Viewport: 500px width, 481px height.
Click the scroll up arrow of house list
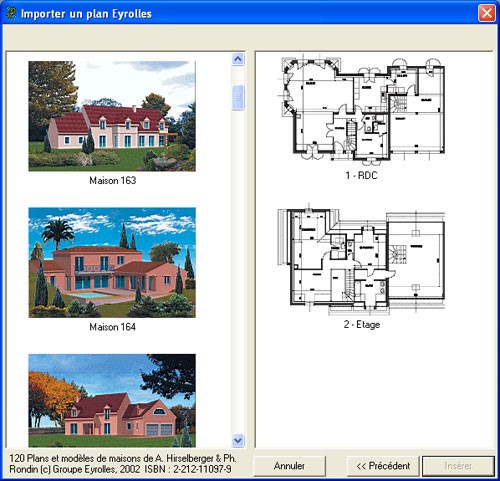click(238, 59)
